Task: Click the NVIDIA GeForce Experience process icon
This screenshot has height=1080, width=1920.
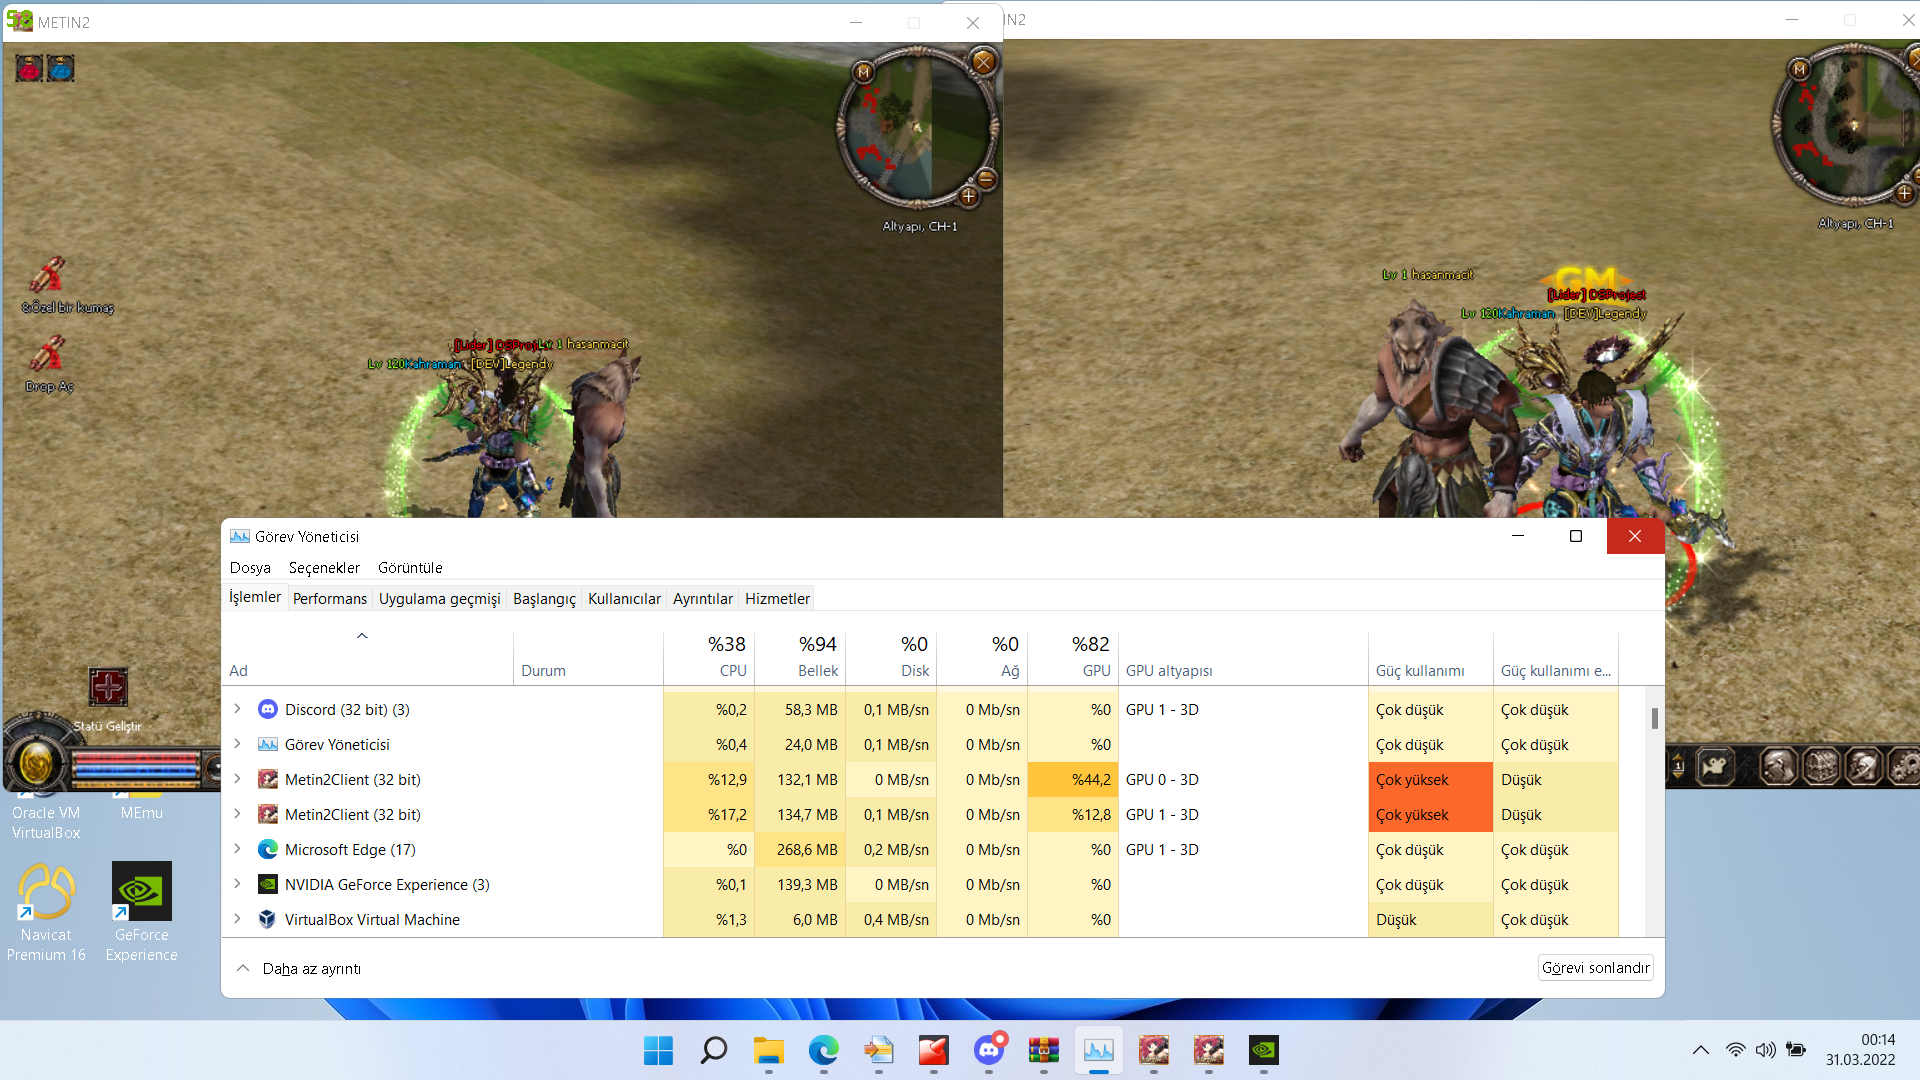Action: (267, 884)
